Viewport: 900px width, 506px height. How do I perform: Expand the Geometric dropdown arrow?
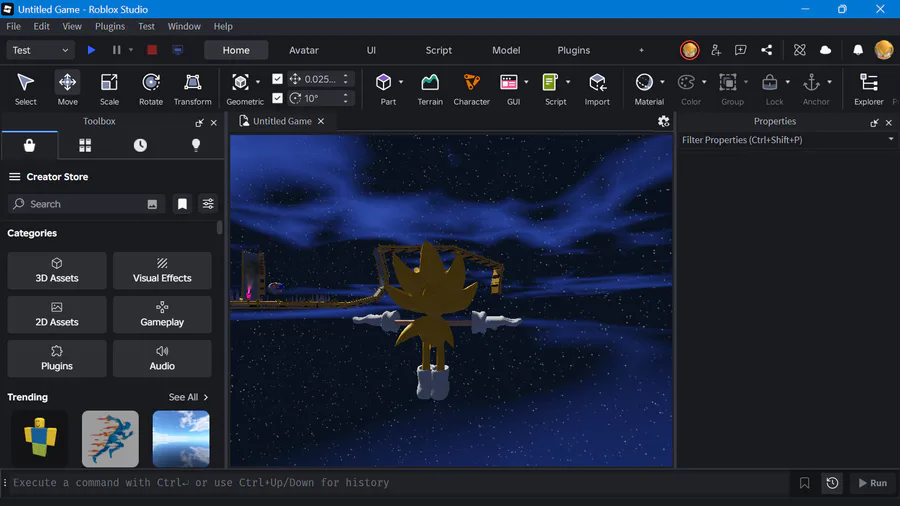click(258, 82)
